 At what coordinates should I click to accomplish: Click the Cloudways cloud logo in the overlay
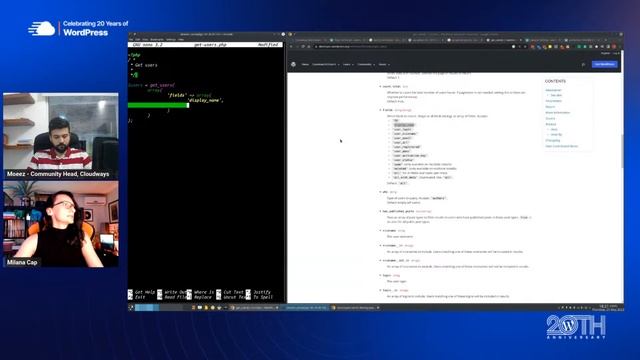42,29
